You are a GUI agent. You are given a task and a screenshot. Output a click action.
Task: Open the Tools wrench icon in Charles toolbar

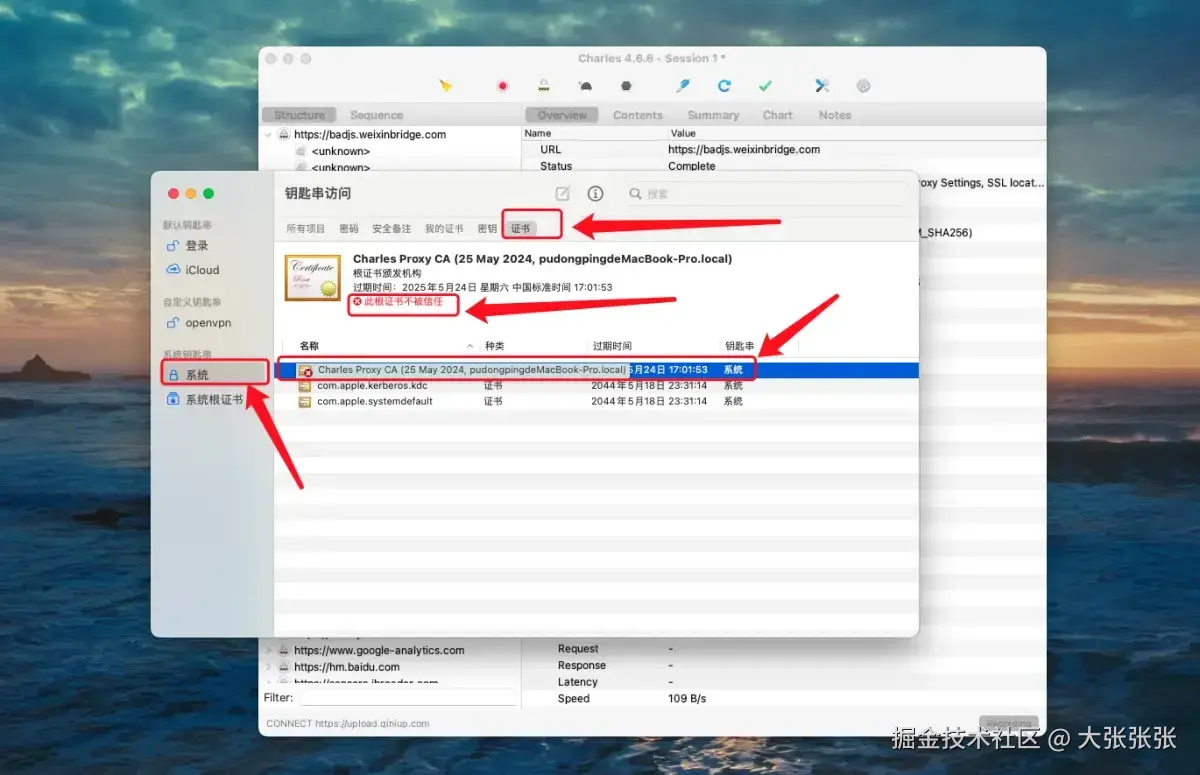click(822, 86)
